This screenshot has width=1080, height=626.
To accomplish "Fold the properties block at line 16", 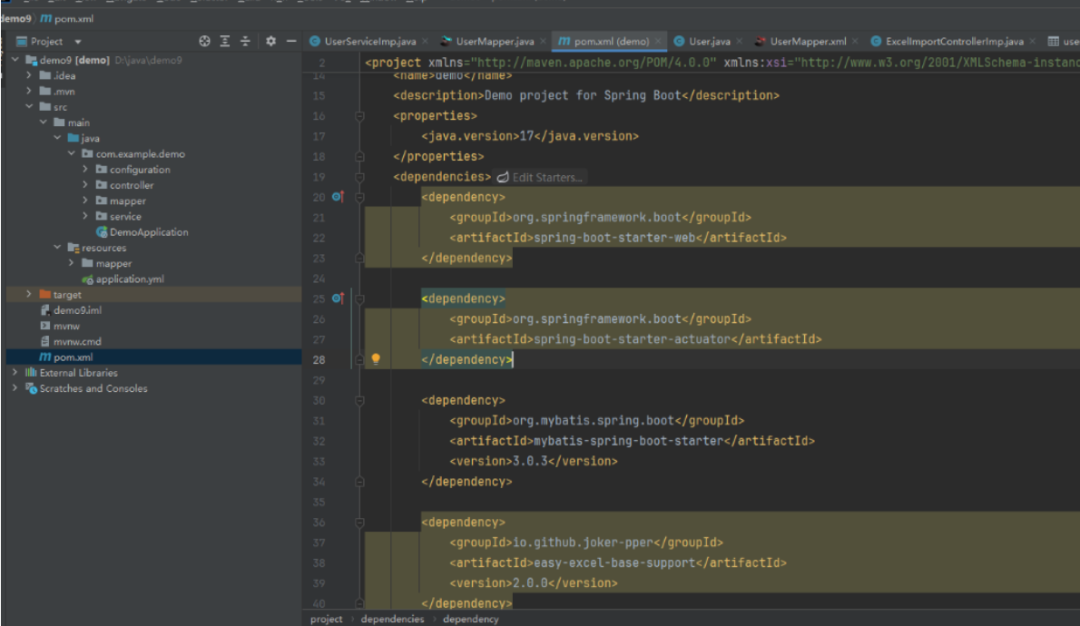I will click(360, 116).
